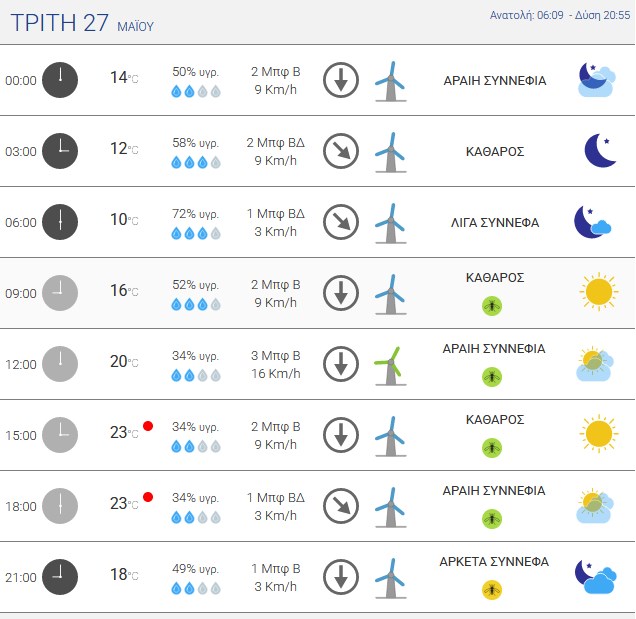
Task: Click the Ανατολή 06:09 - Δύση 20:55 text
Action: pos(560,15)
